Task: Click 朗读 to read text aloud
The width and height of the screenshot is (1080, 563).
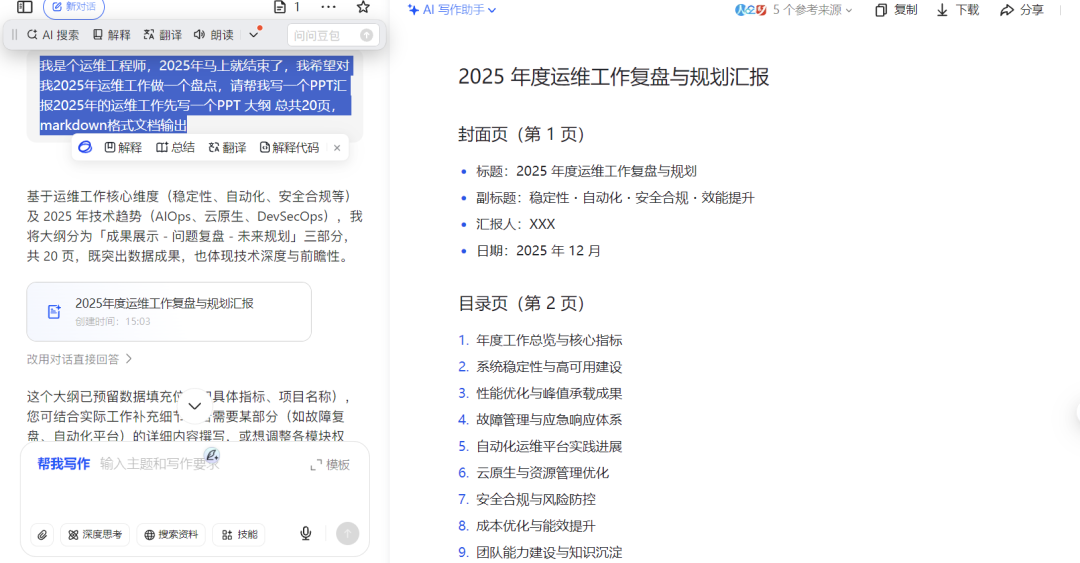Action: (214, 35)
